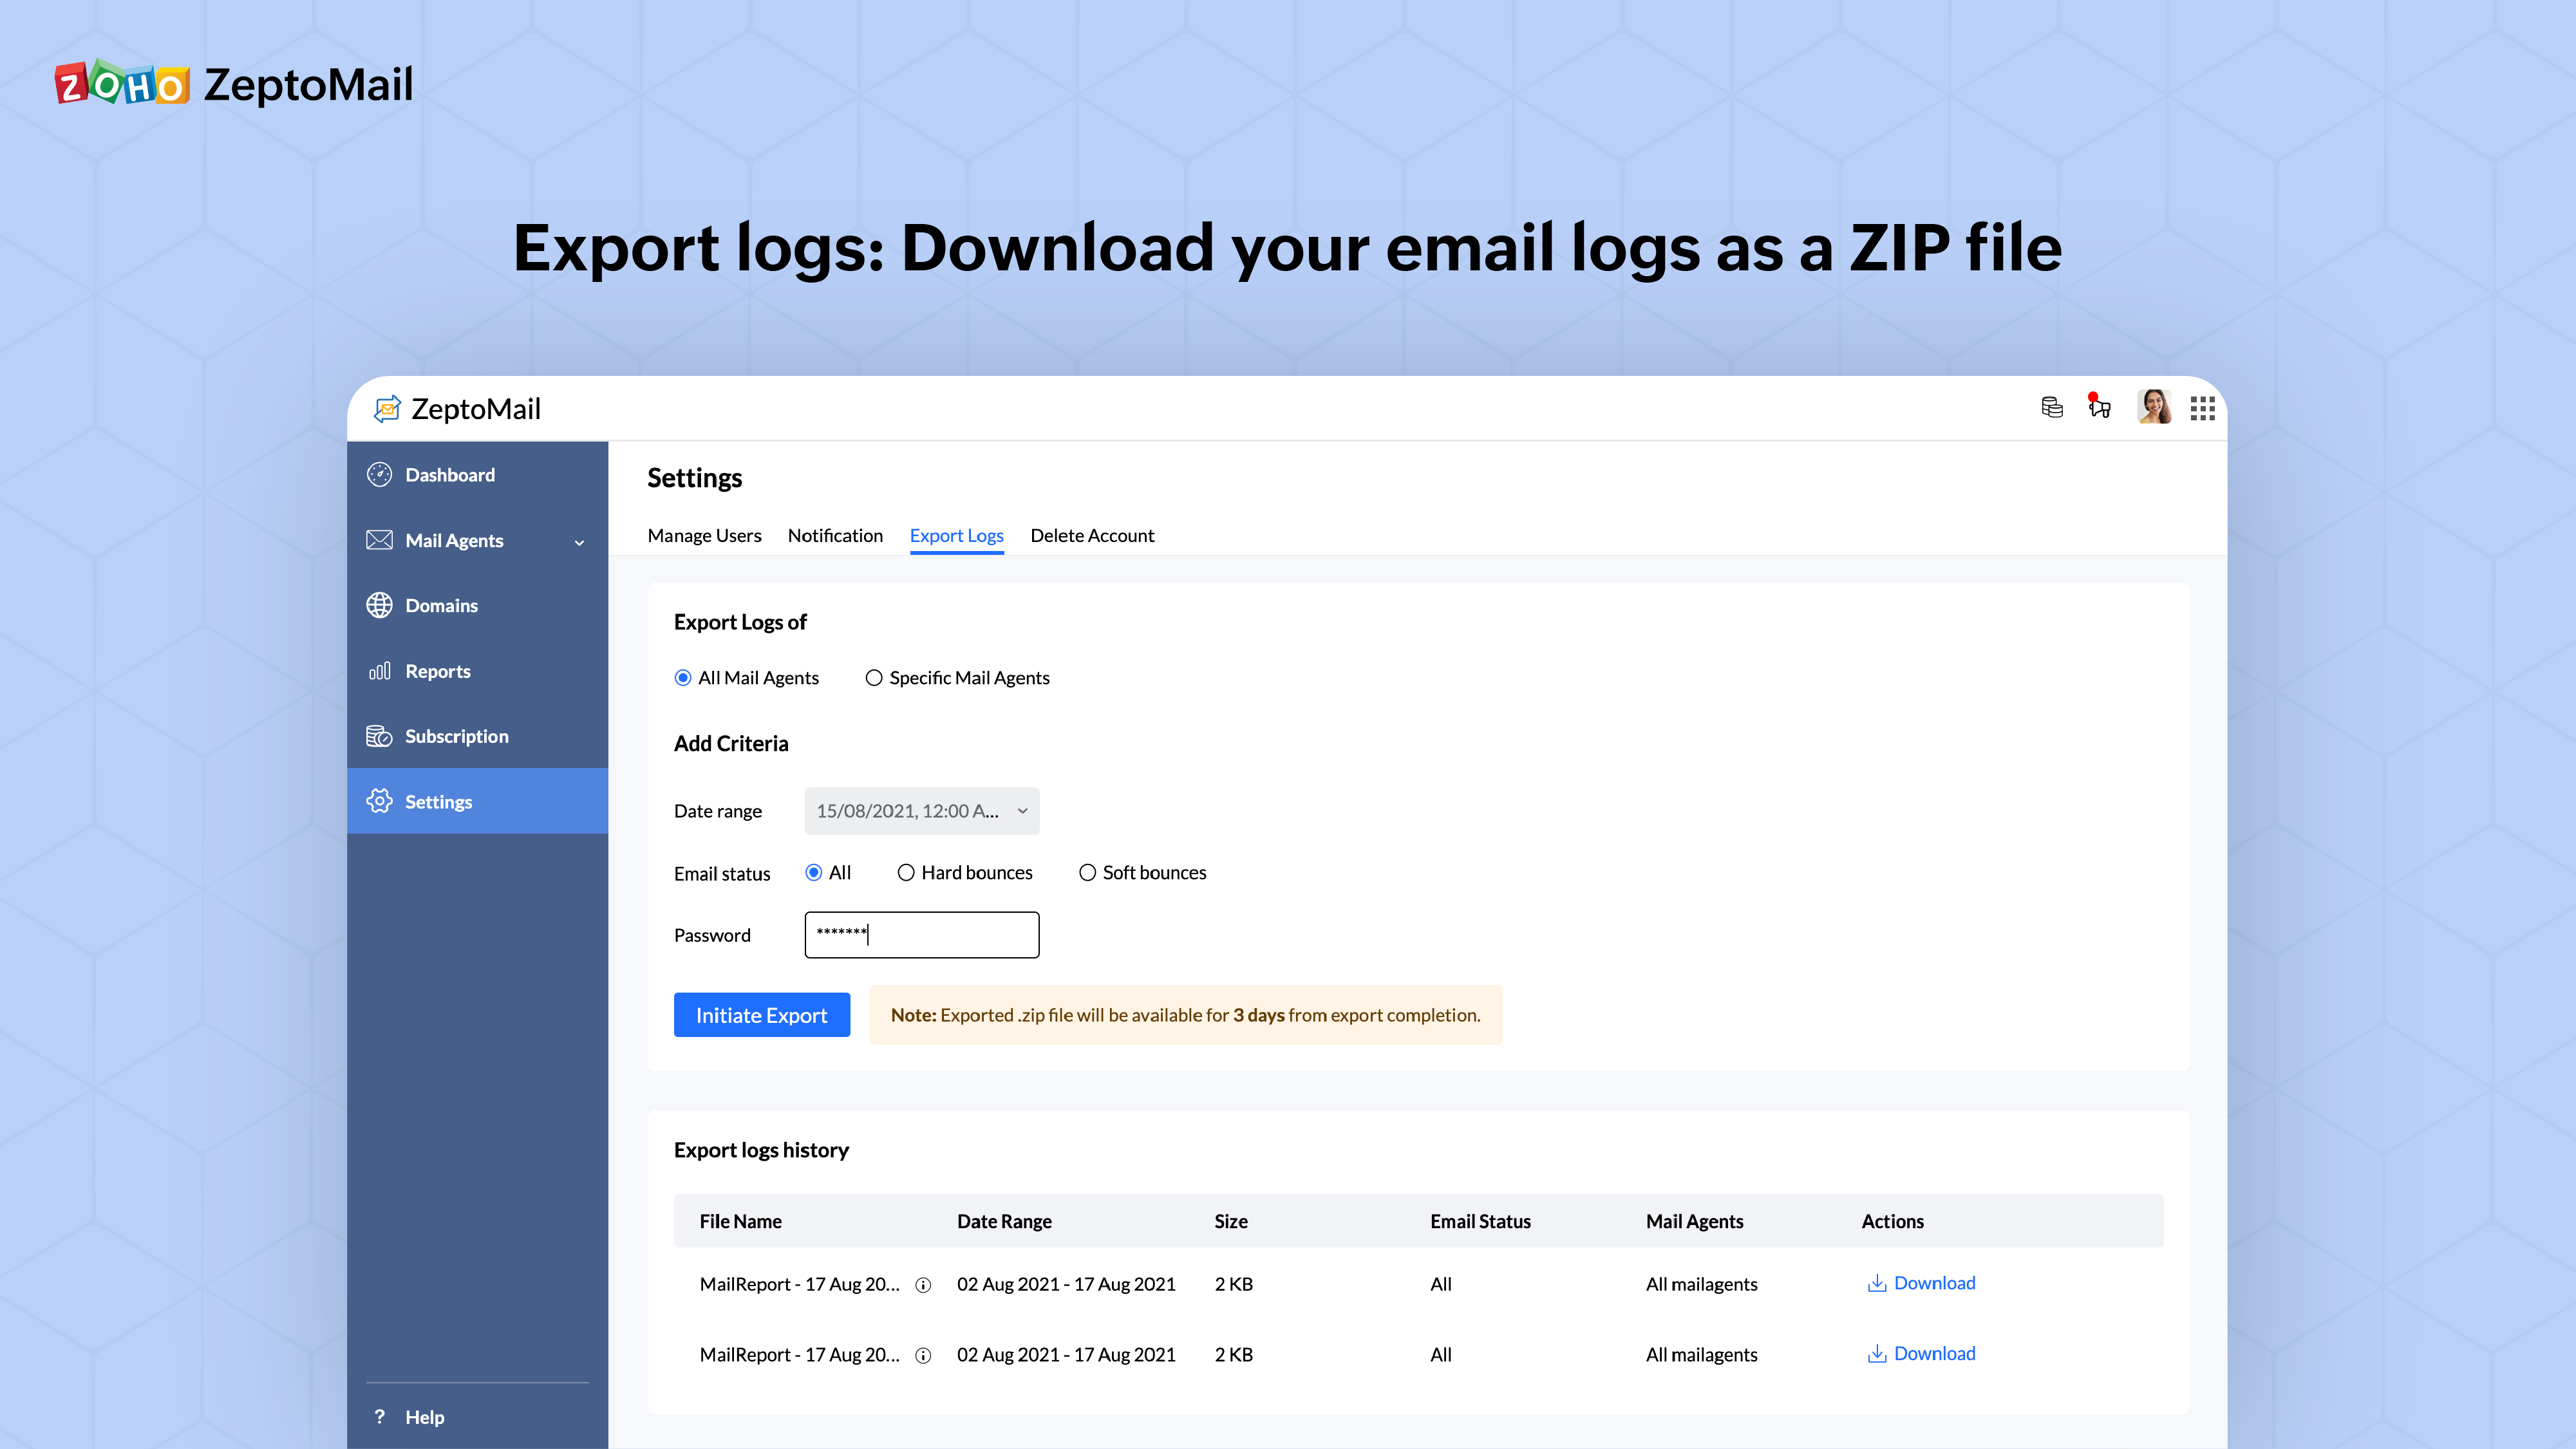Open the credits stack icon in header
The width and height of the screenshot is (2576, 1449).
2051,408
